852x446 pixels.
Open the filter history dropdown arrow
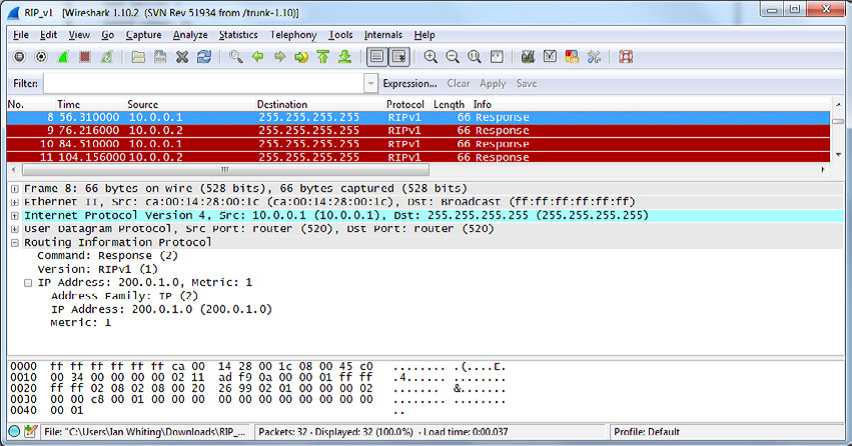point(371,83)
